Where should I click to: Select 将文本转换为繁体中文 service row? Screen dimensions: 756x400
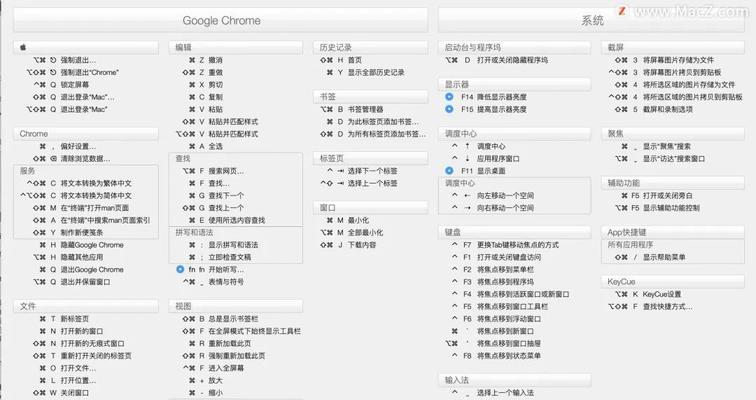[79, 183]
